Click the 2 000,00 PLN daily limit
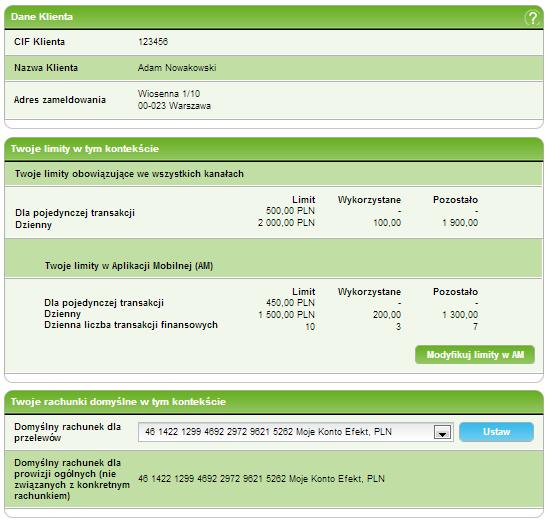The image size is (548, 521). pos(286,223)
